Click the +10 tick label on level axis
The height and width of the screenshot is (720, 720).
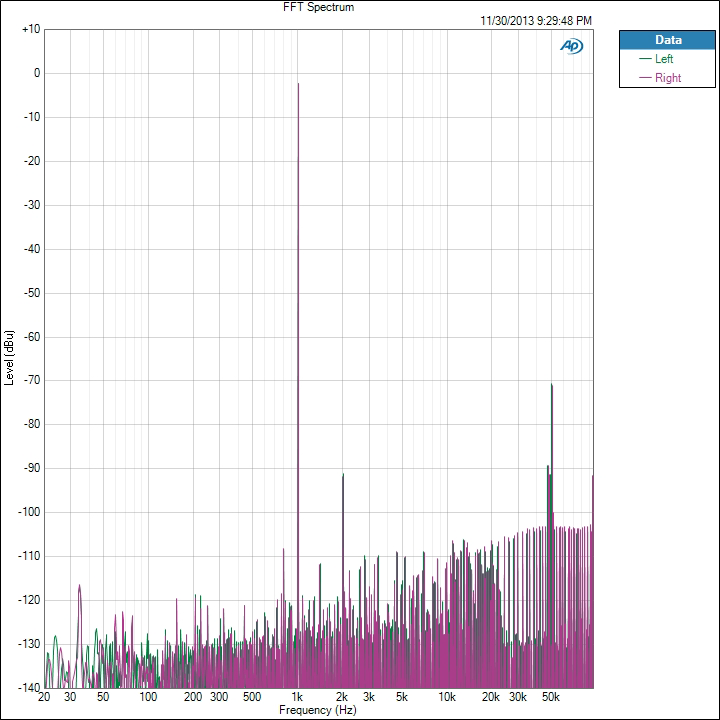(x=30, y=29)
